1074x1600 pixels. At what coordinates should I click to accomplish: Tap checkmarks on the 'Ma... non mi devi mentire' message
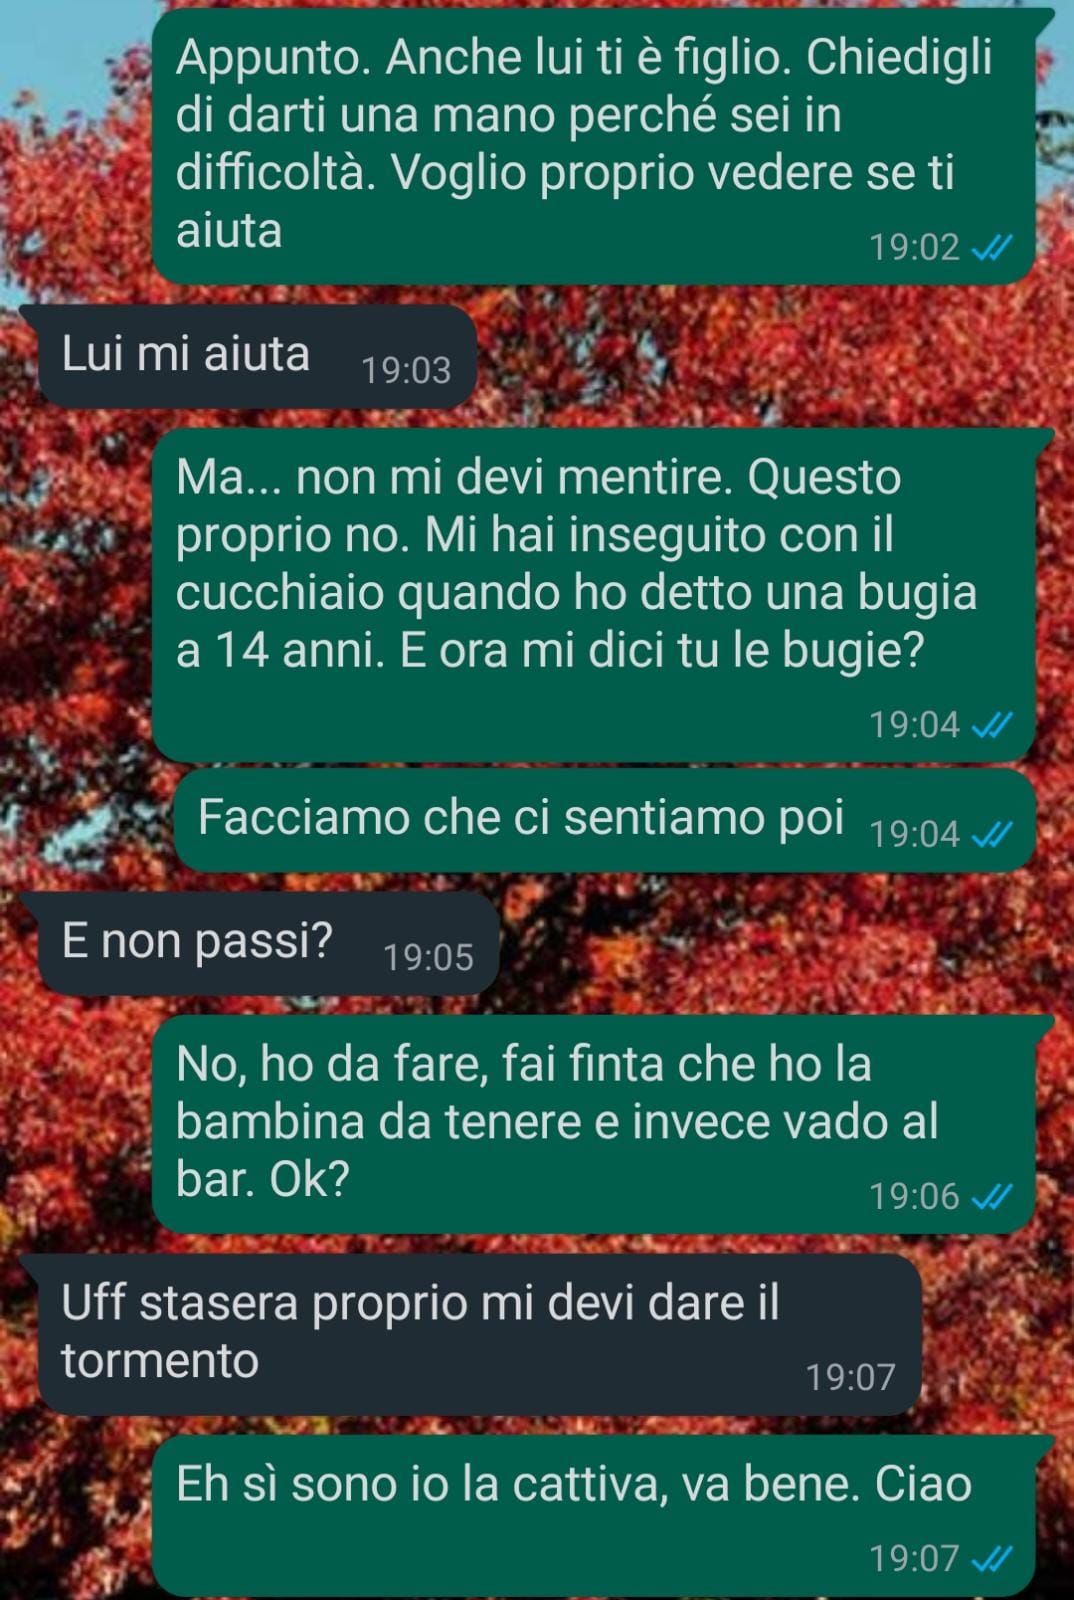click(992, 724)
